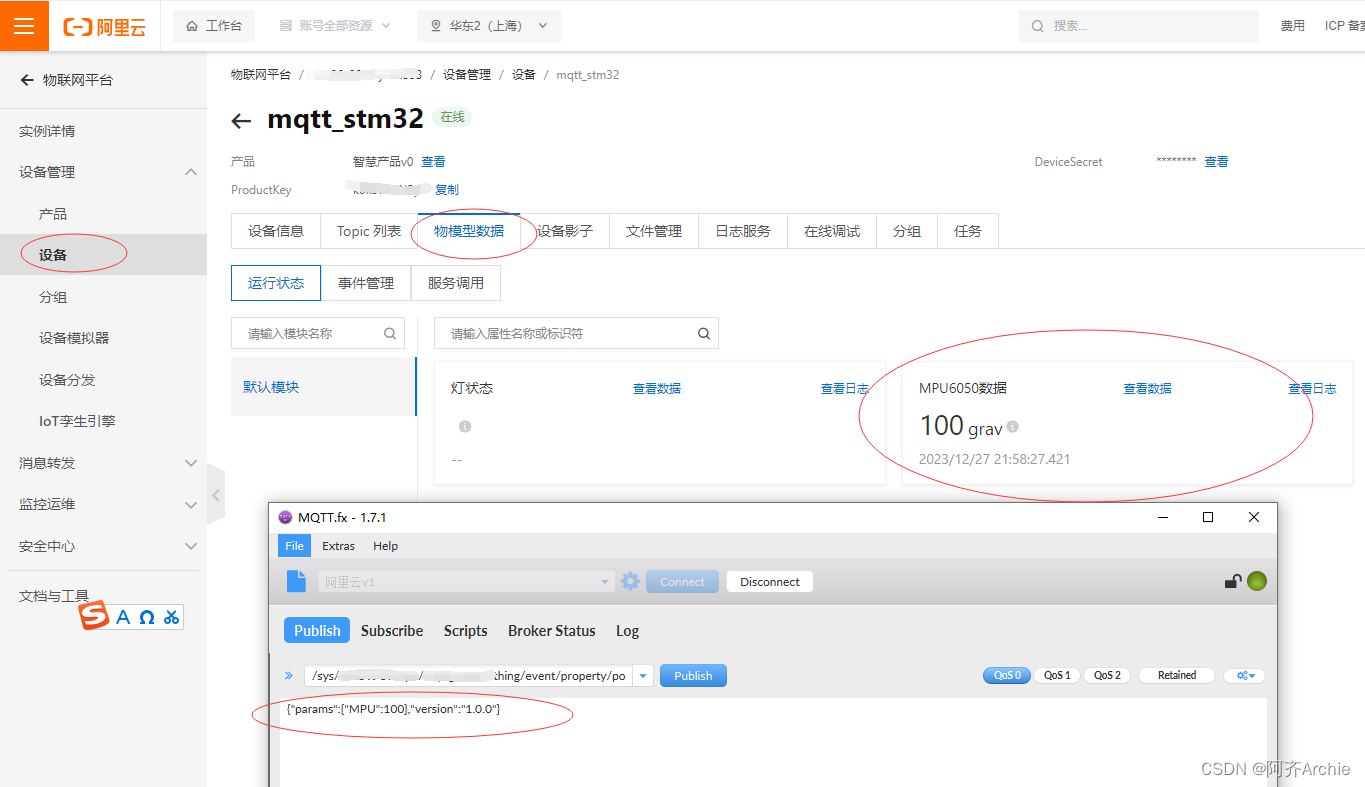This screenshot has height=787, width=1365.
Task: Open 账号全部资源 dropdown
Action: (334, 26)
